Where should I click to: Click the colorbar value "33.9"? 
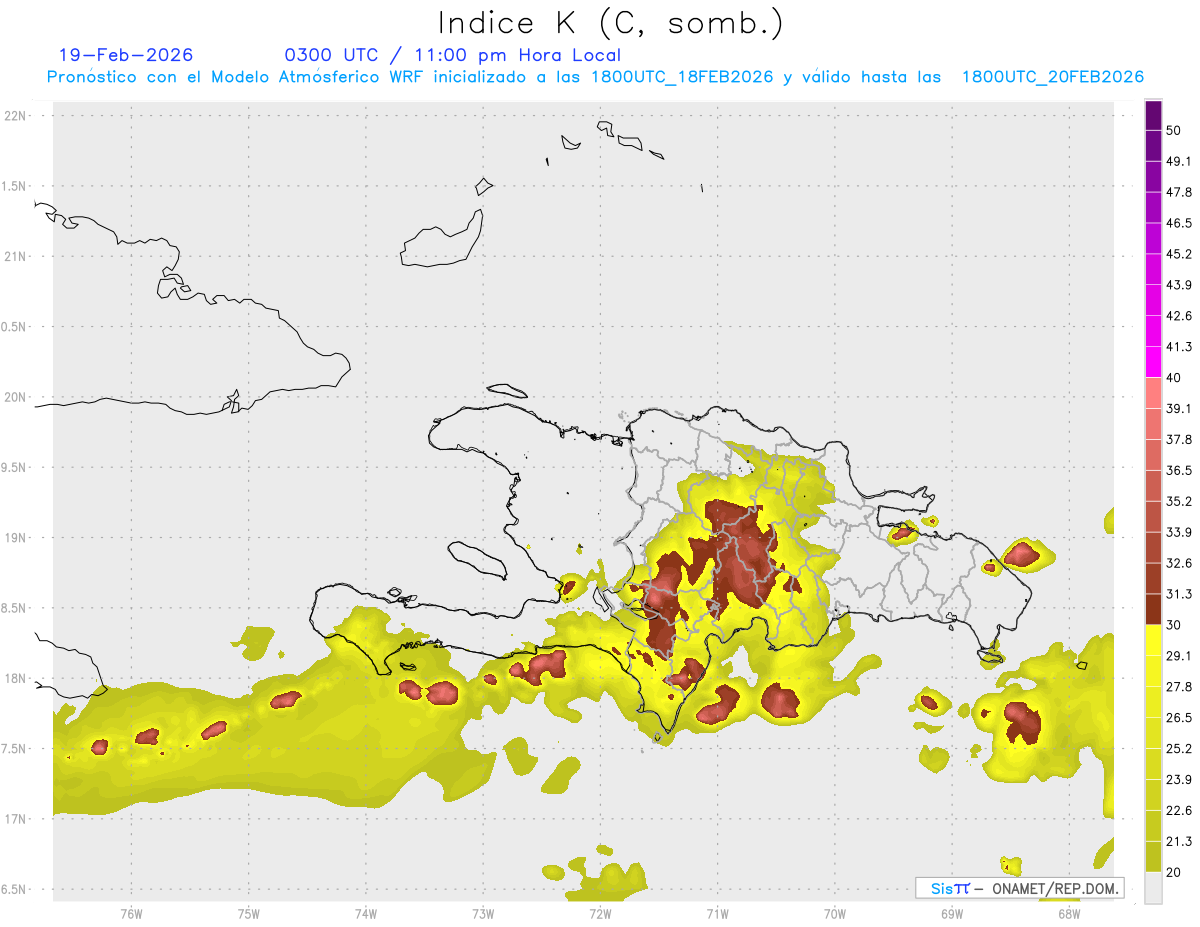[1179, 532]
